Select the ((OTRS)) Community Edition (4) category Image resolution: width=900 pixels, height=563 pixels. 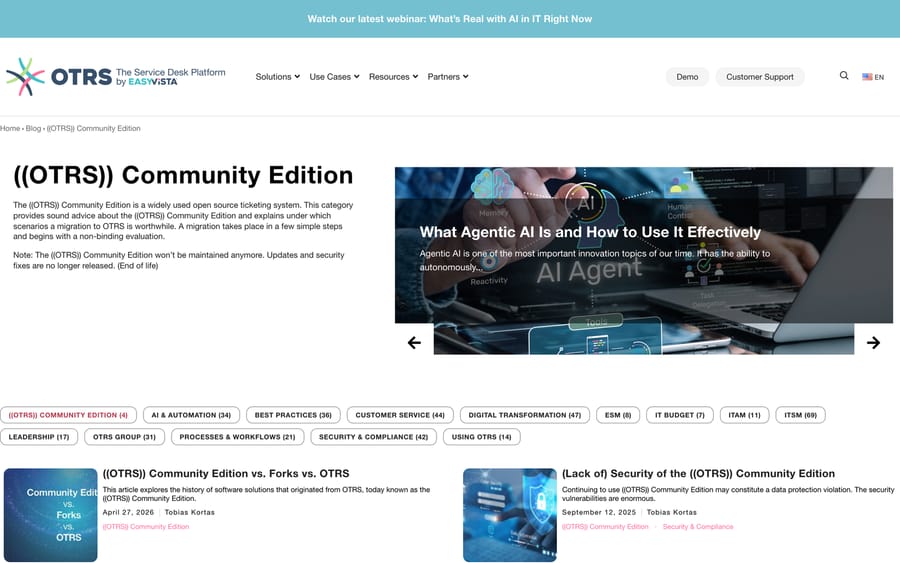68,415
